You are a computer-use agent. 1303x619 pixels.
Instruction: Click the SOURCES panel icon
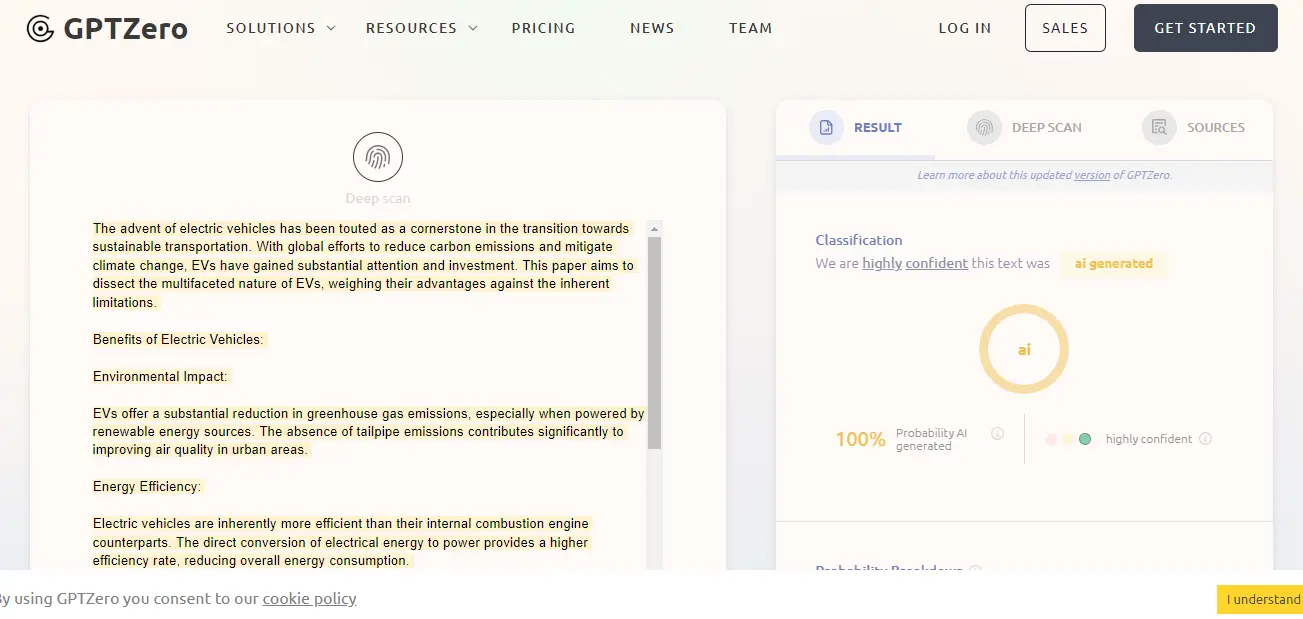(1158, 128)
